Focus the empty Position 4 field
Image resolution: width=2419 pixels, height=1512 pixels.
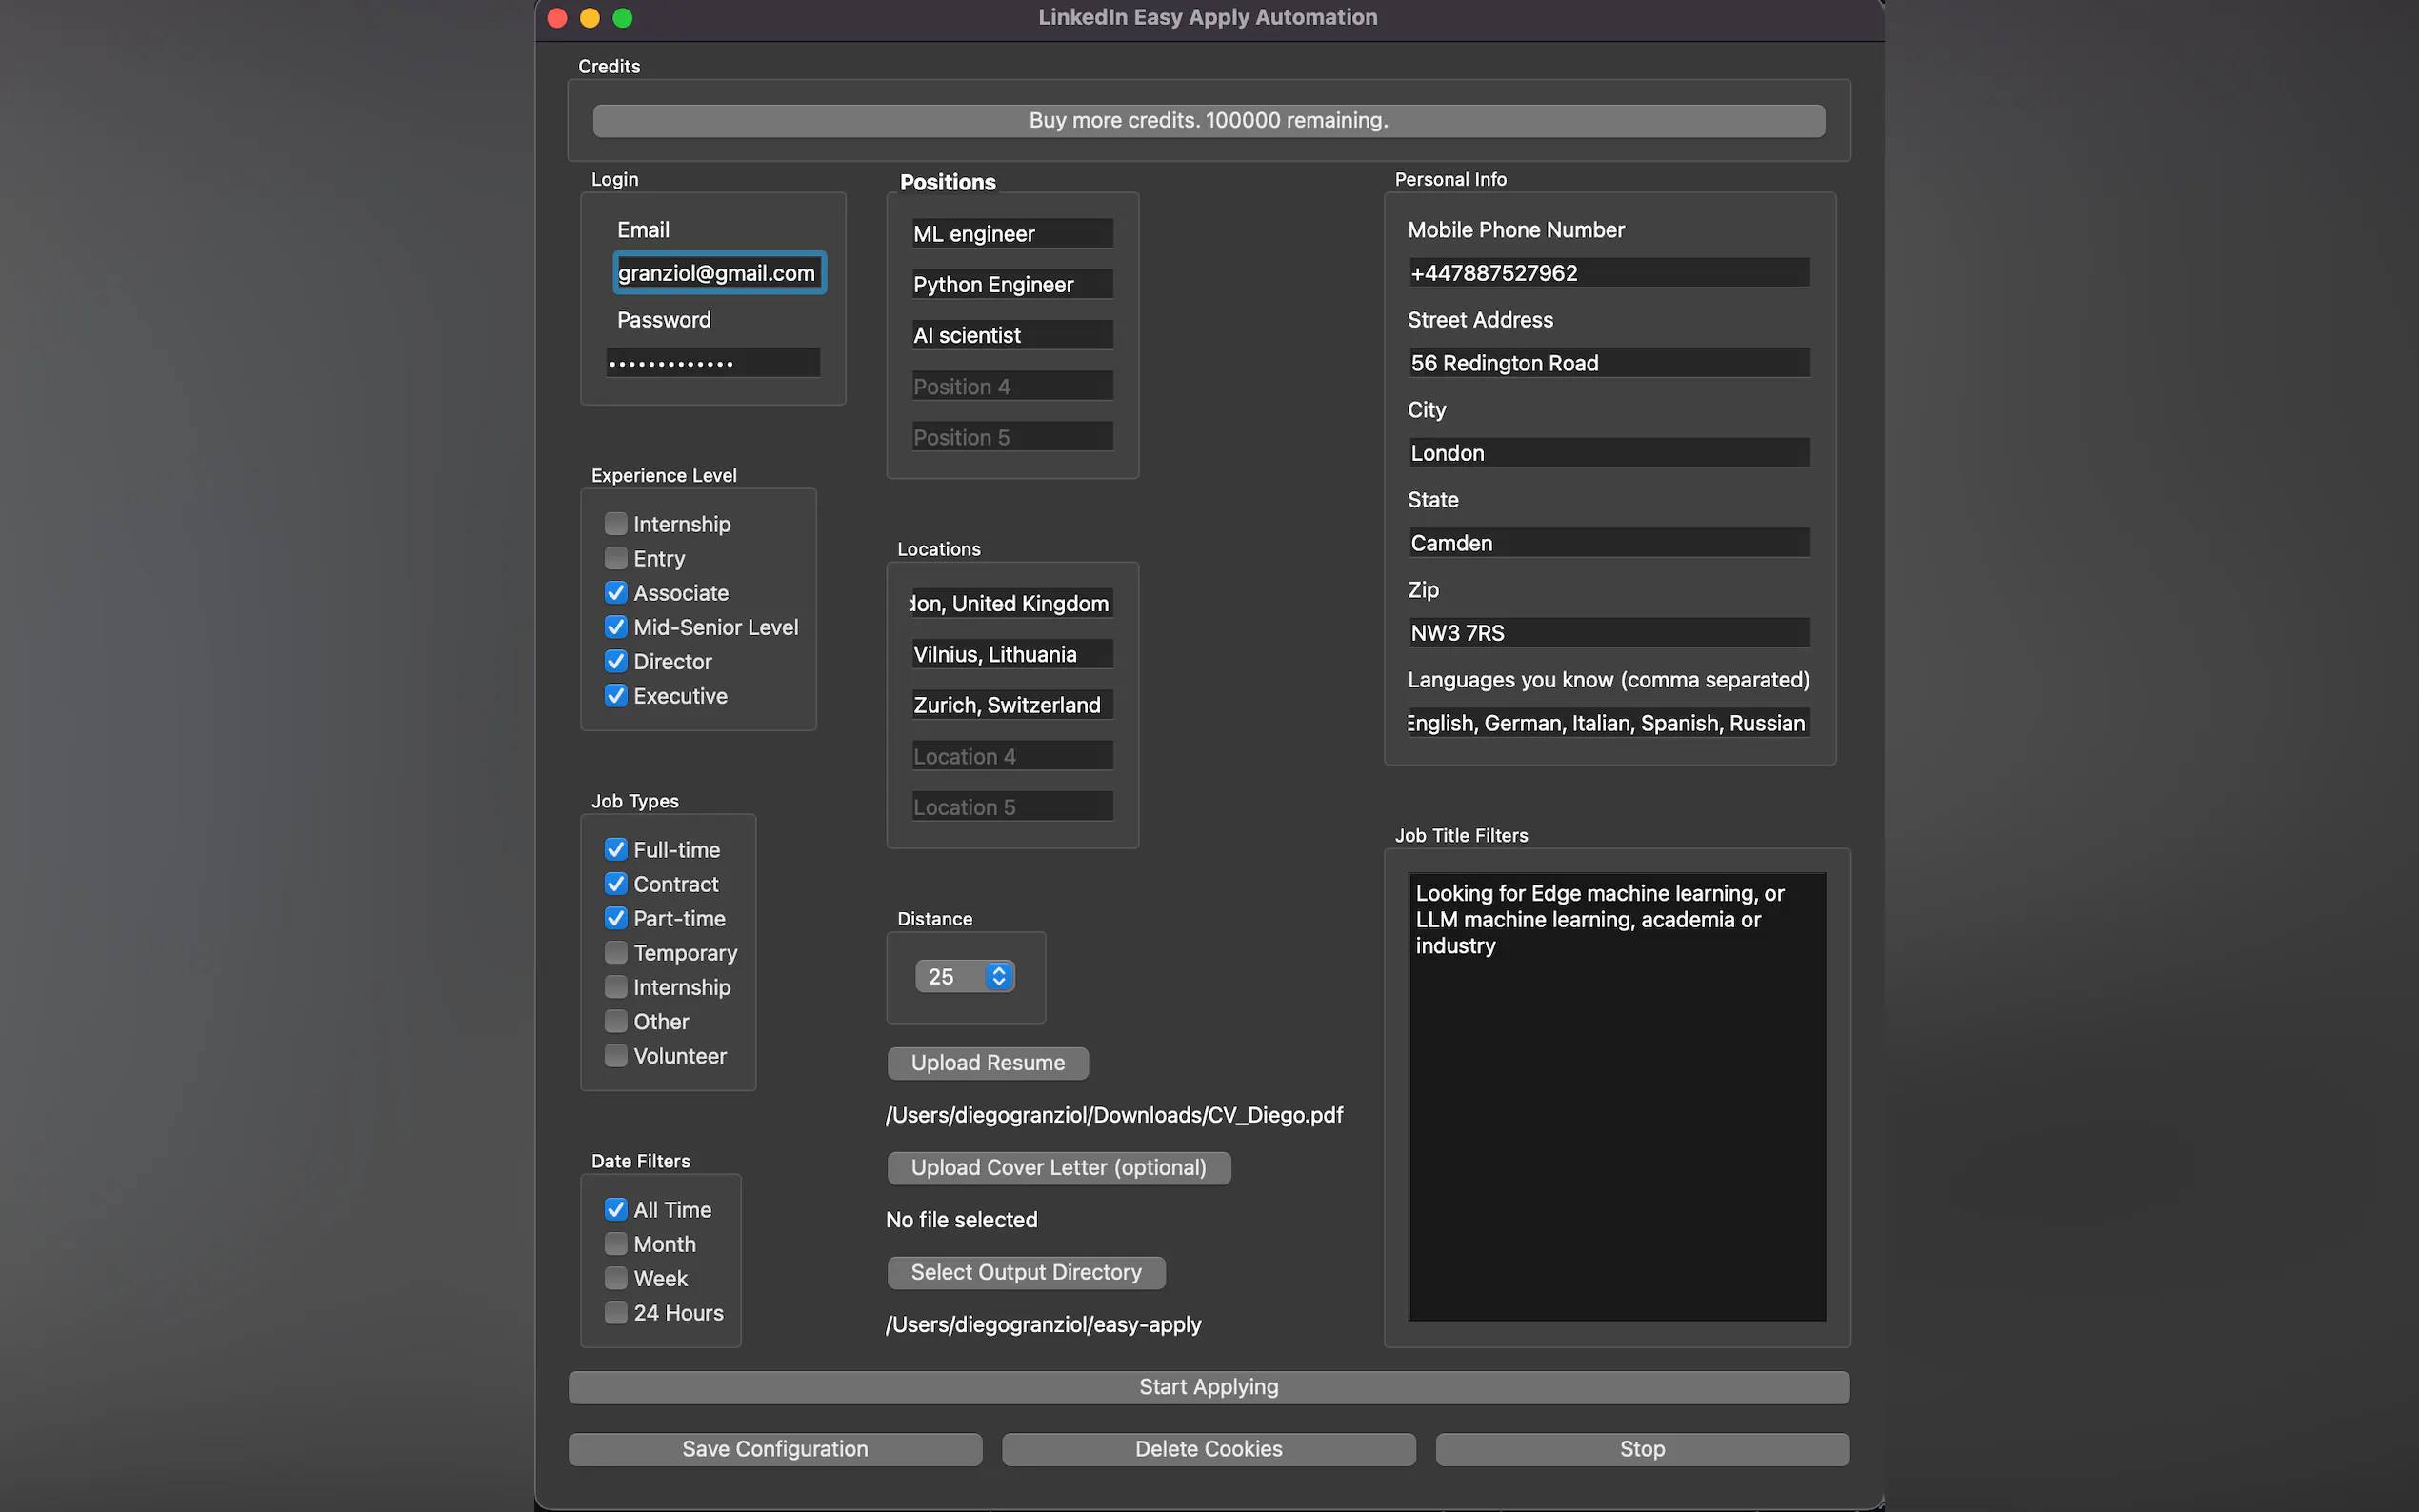(x=1012, y=386)
